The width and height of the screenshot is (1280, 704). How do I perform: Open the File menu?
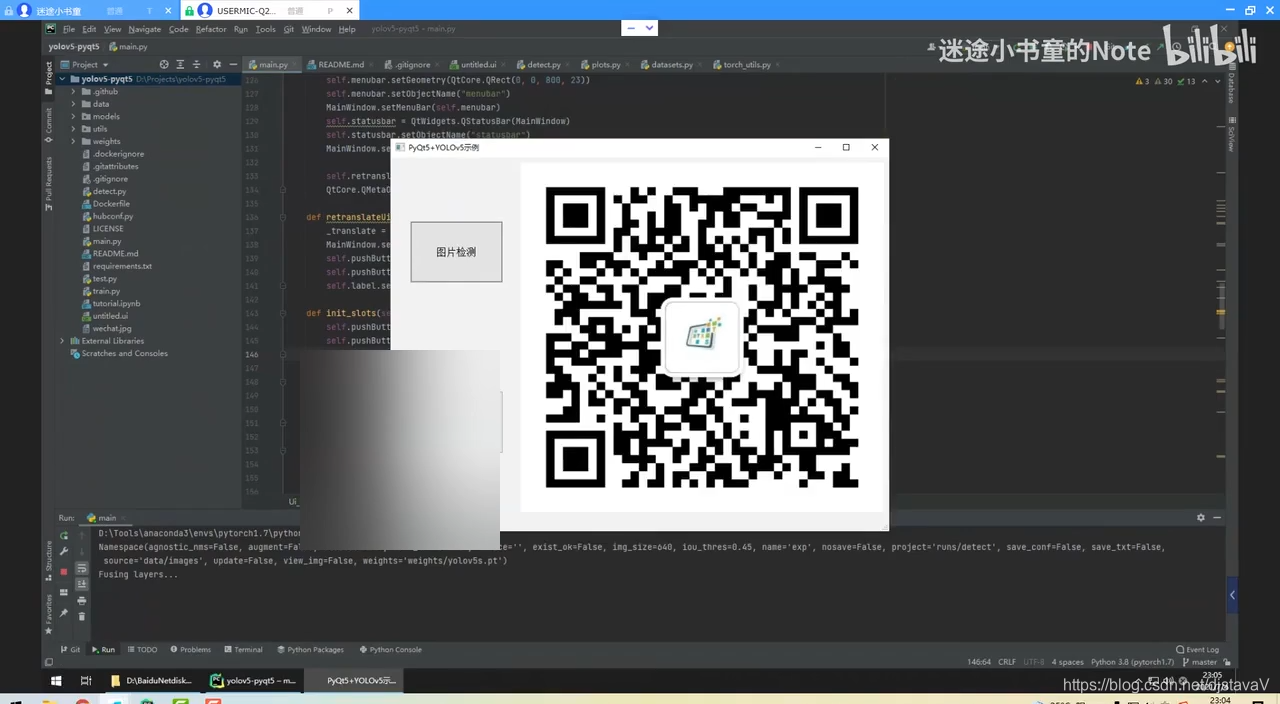69,29
